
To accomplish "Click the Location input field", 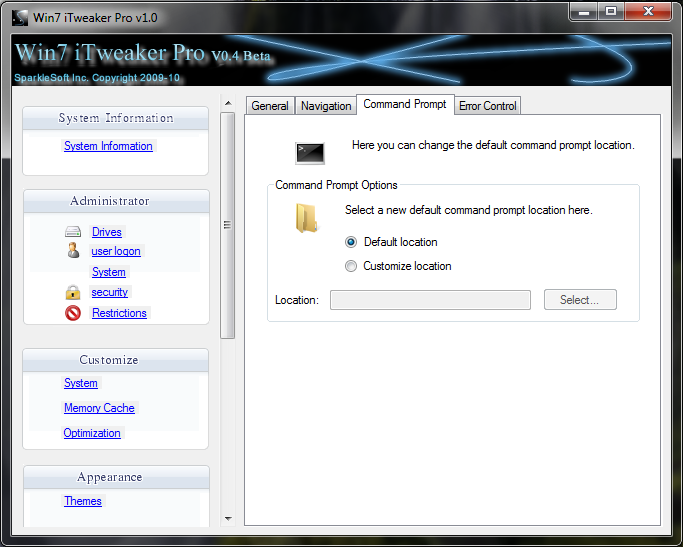I will coord(430,300).
